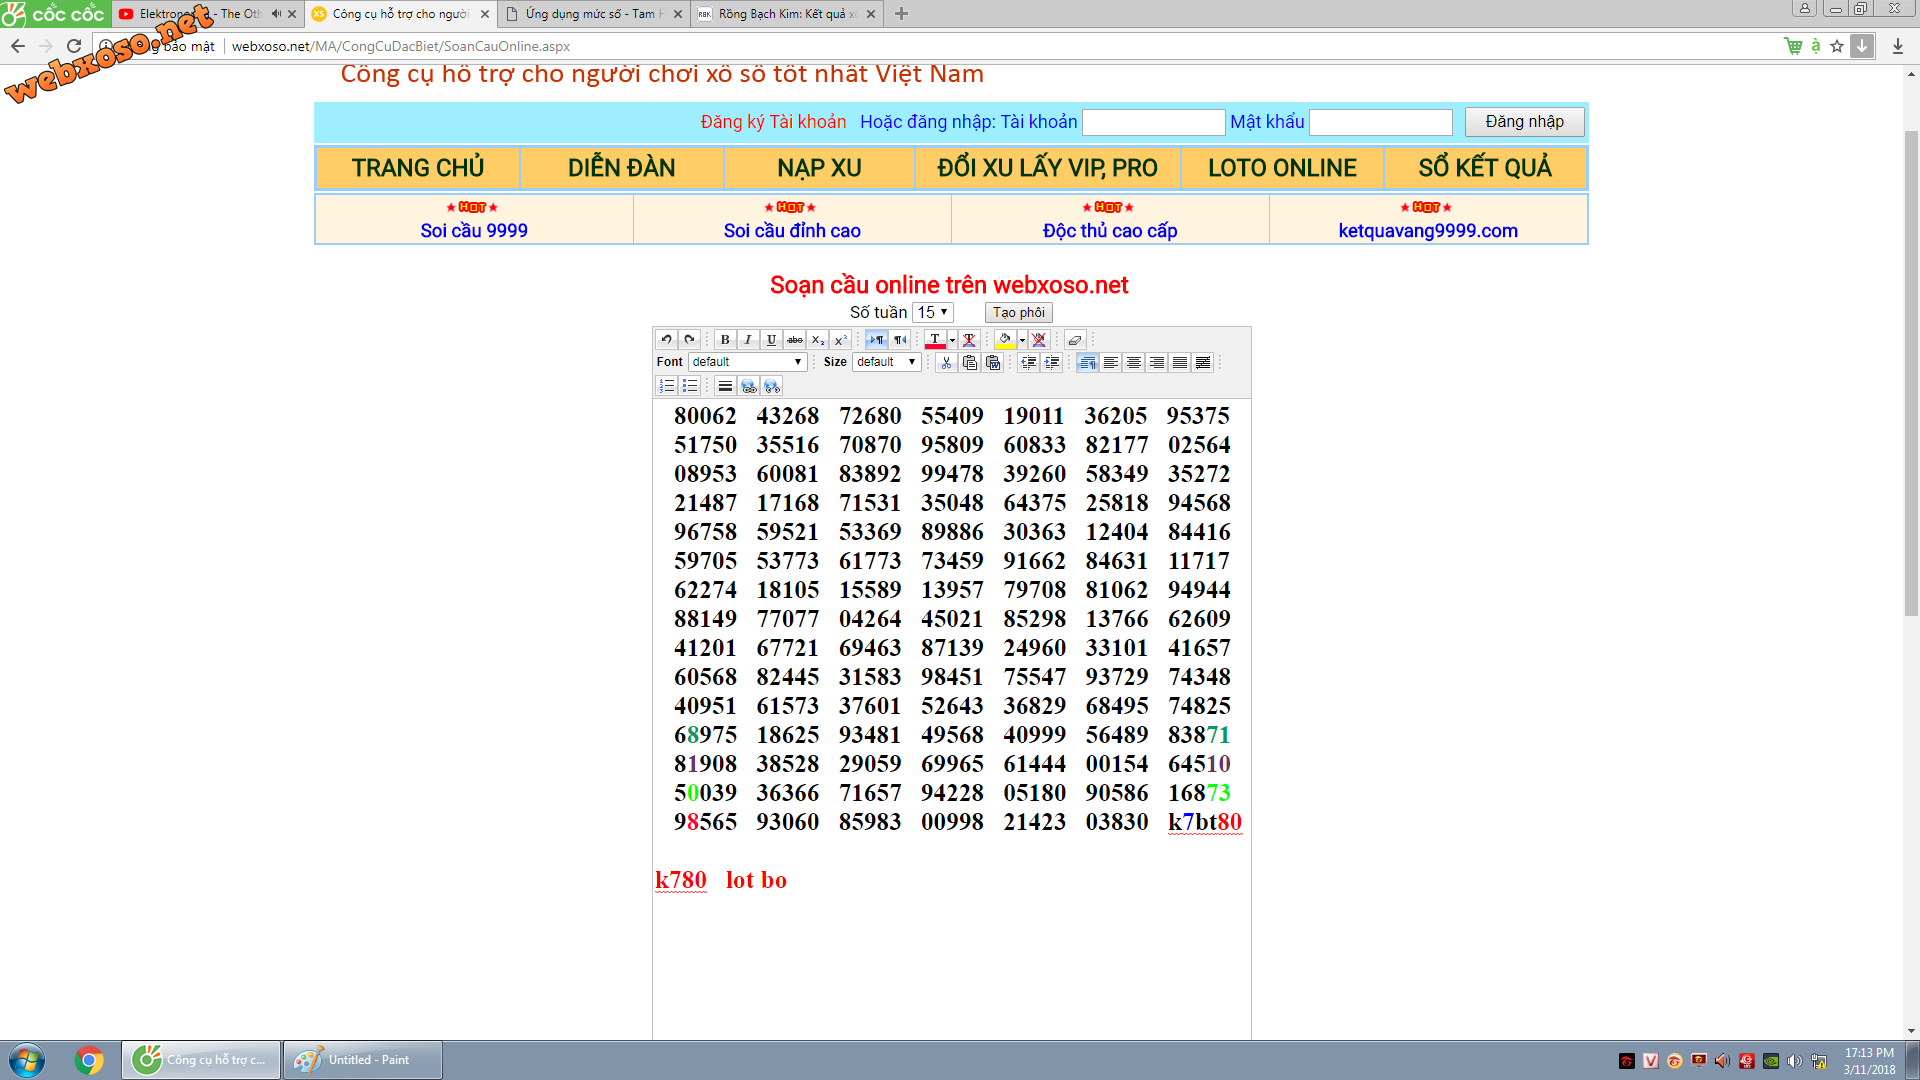The width and height of the screenshot is (1920, 1080).
Task: Click the Redo icon in editor toolbar
Action: coord(689,340)
